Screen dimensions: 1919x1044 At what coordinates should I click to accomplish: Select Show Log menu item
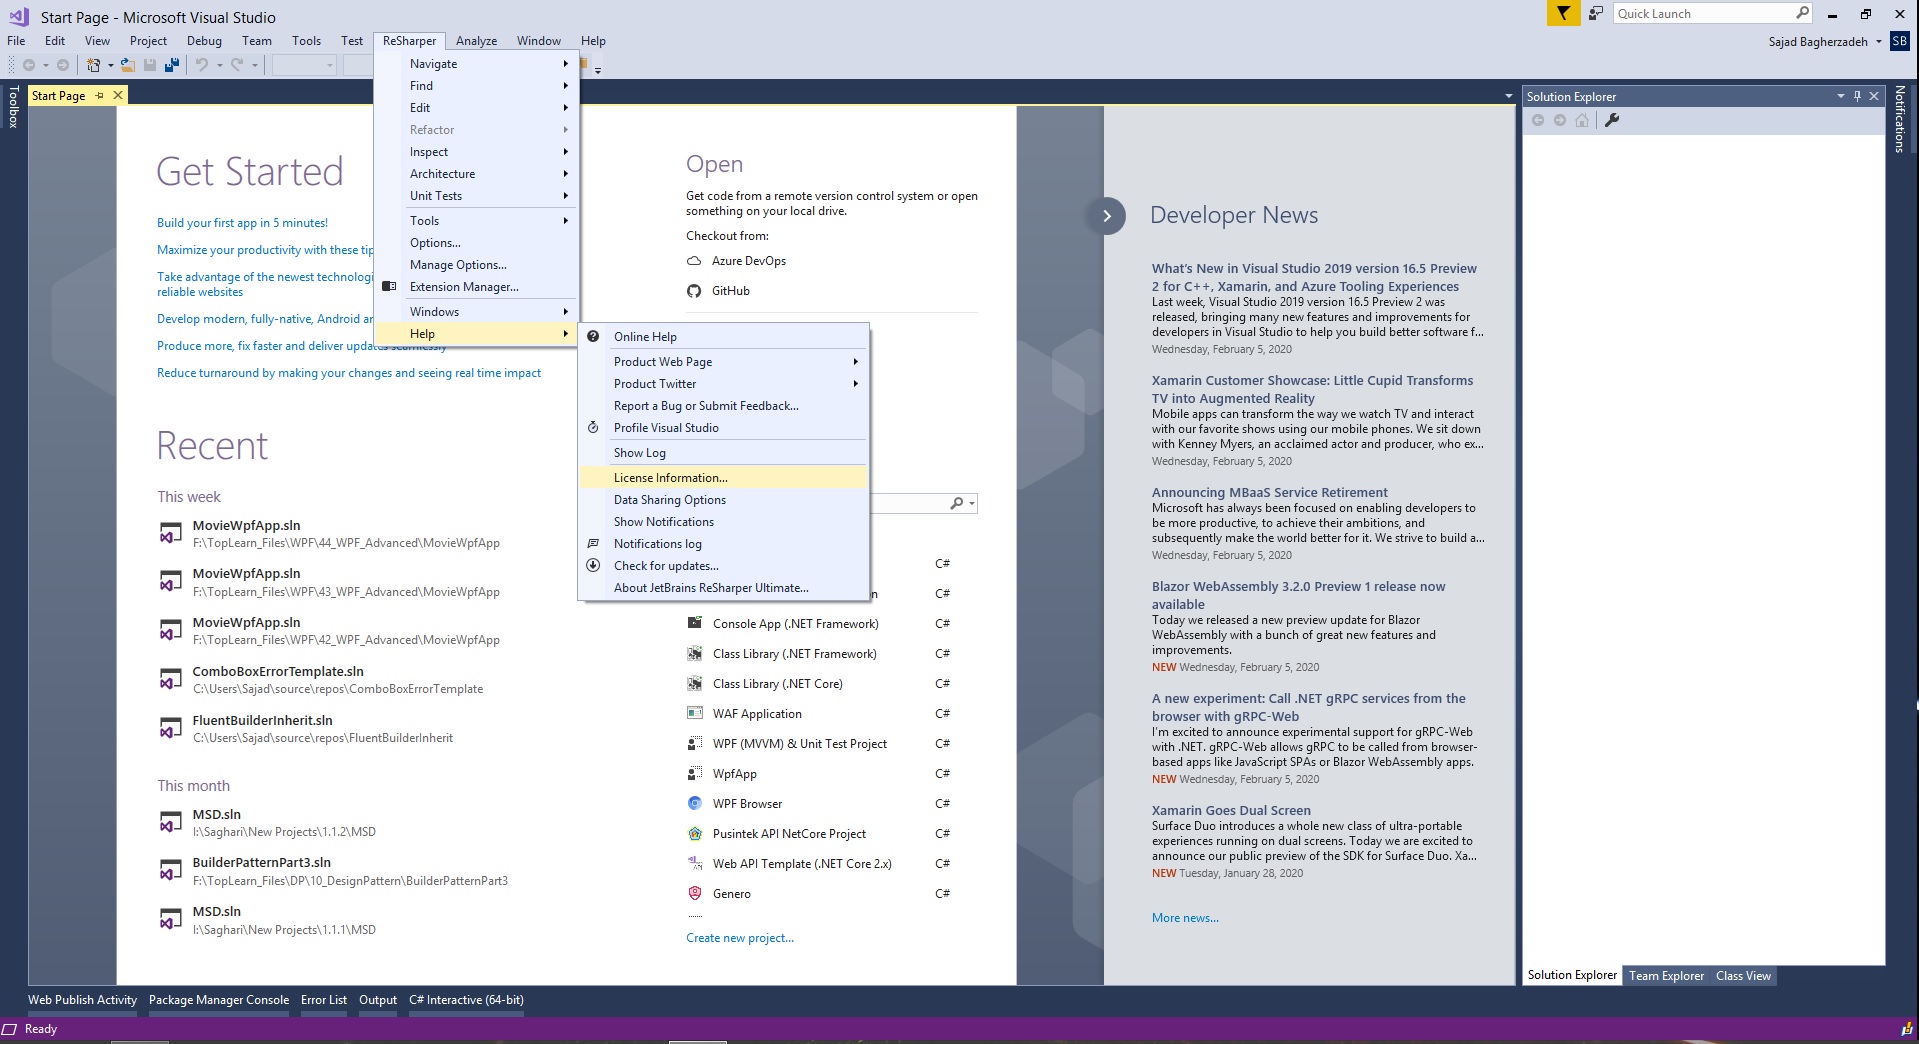point(723,452)
